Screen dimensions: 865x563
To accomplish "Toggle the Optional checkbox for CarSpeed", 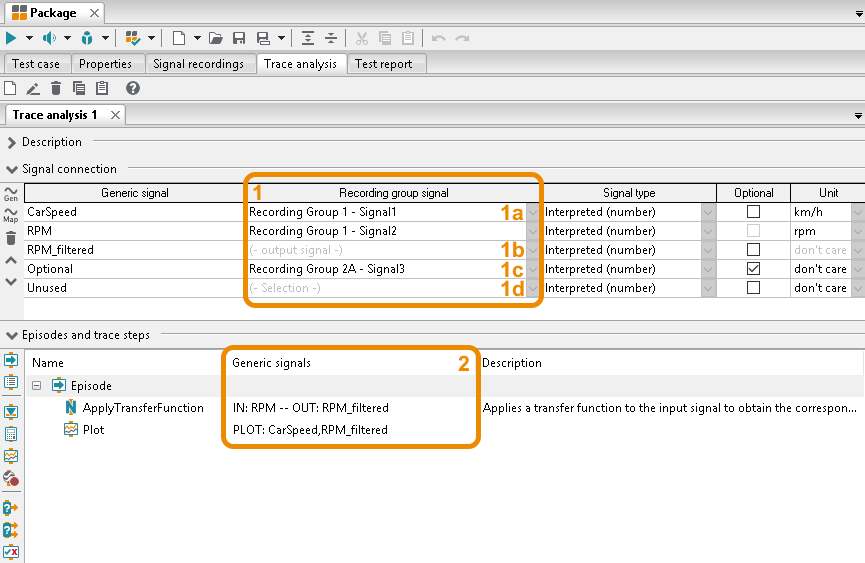I will (753, 212).
